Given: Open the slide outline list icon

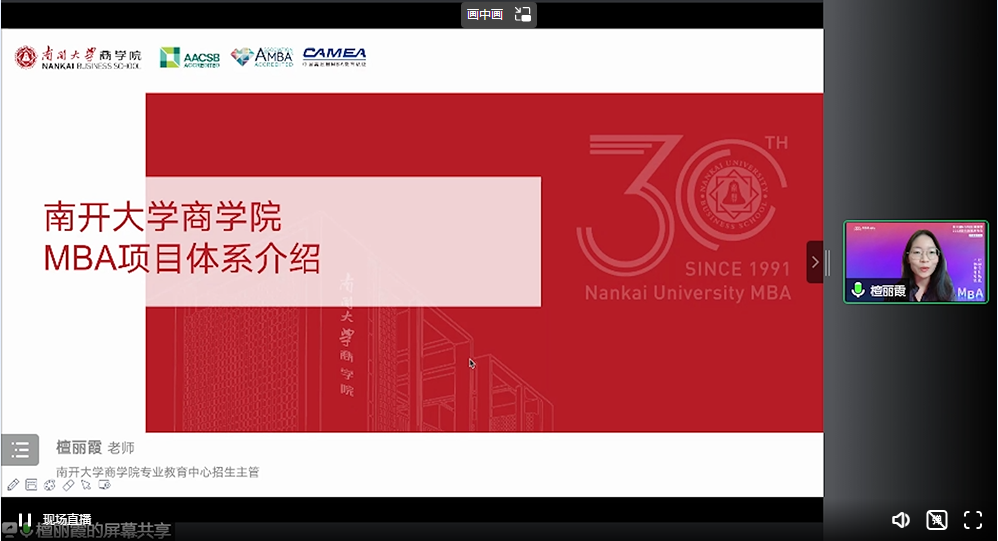Looking at the screenshot, I should tap(20, 450).
